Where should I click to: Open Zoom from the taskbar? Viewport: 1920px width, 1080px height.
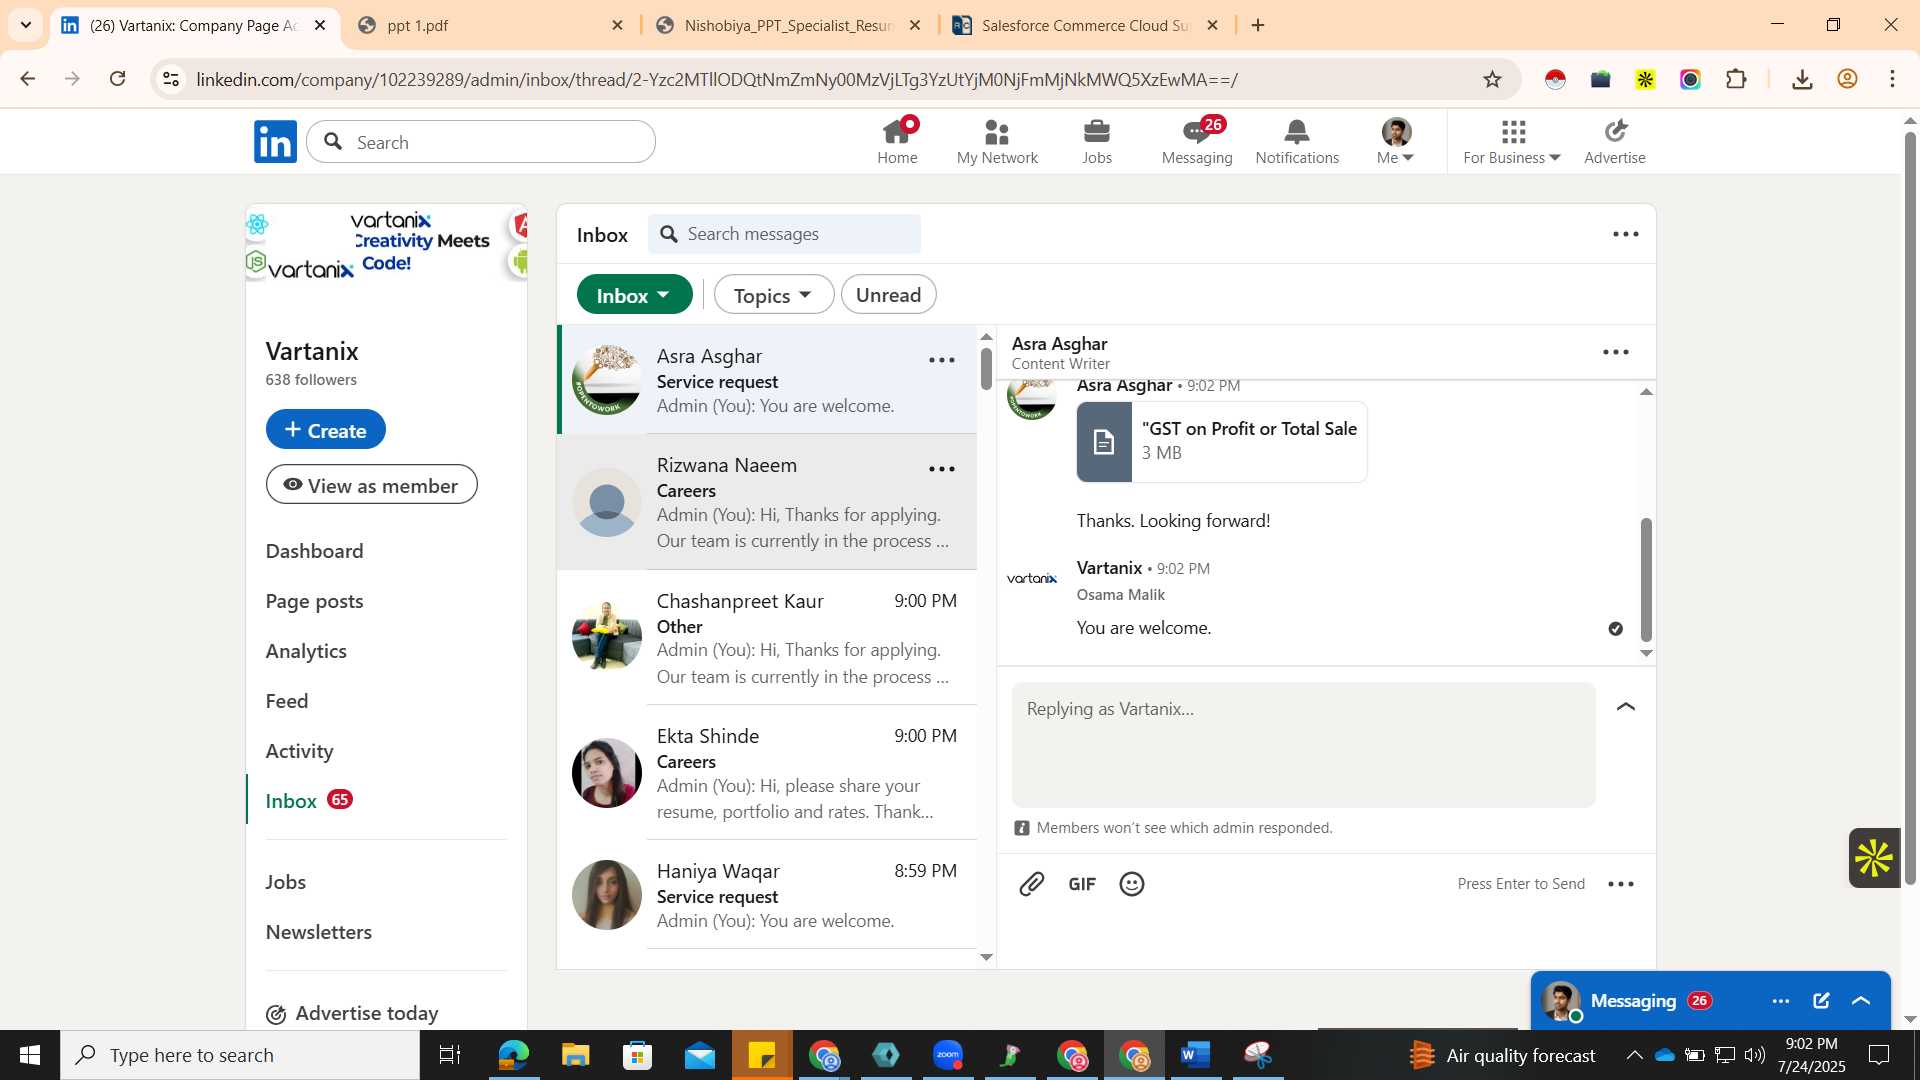[x=948, y=1055]
